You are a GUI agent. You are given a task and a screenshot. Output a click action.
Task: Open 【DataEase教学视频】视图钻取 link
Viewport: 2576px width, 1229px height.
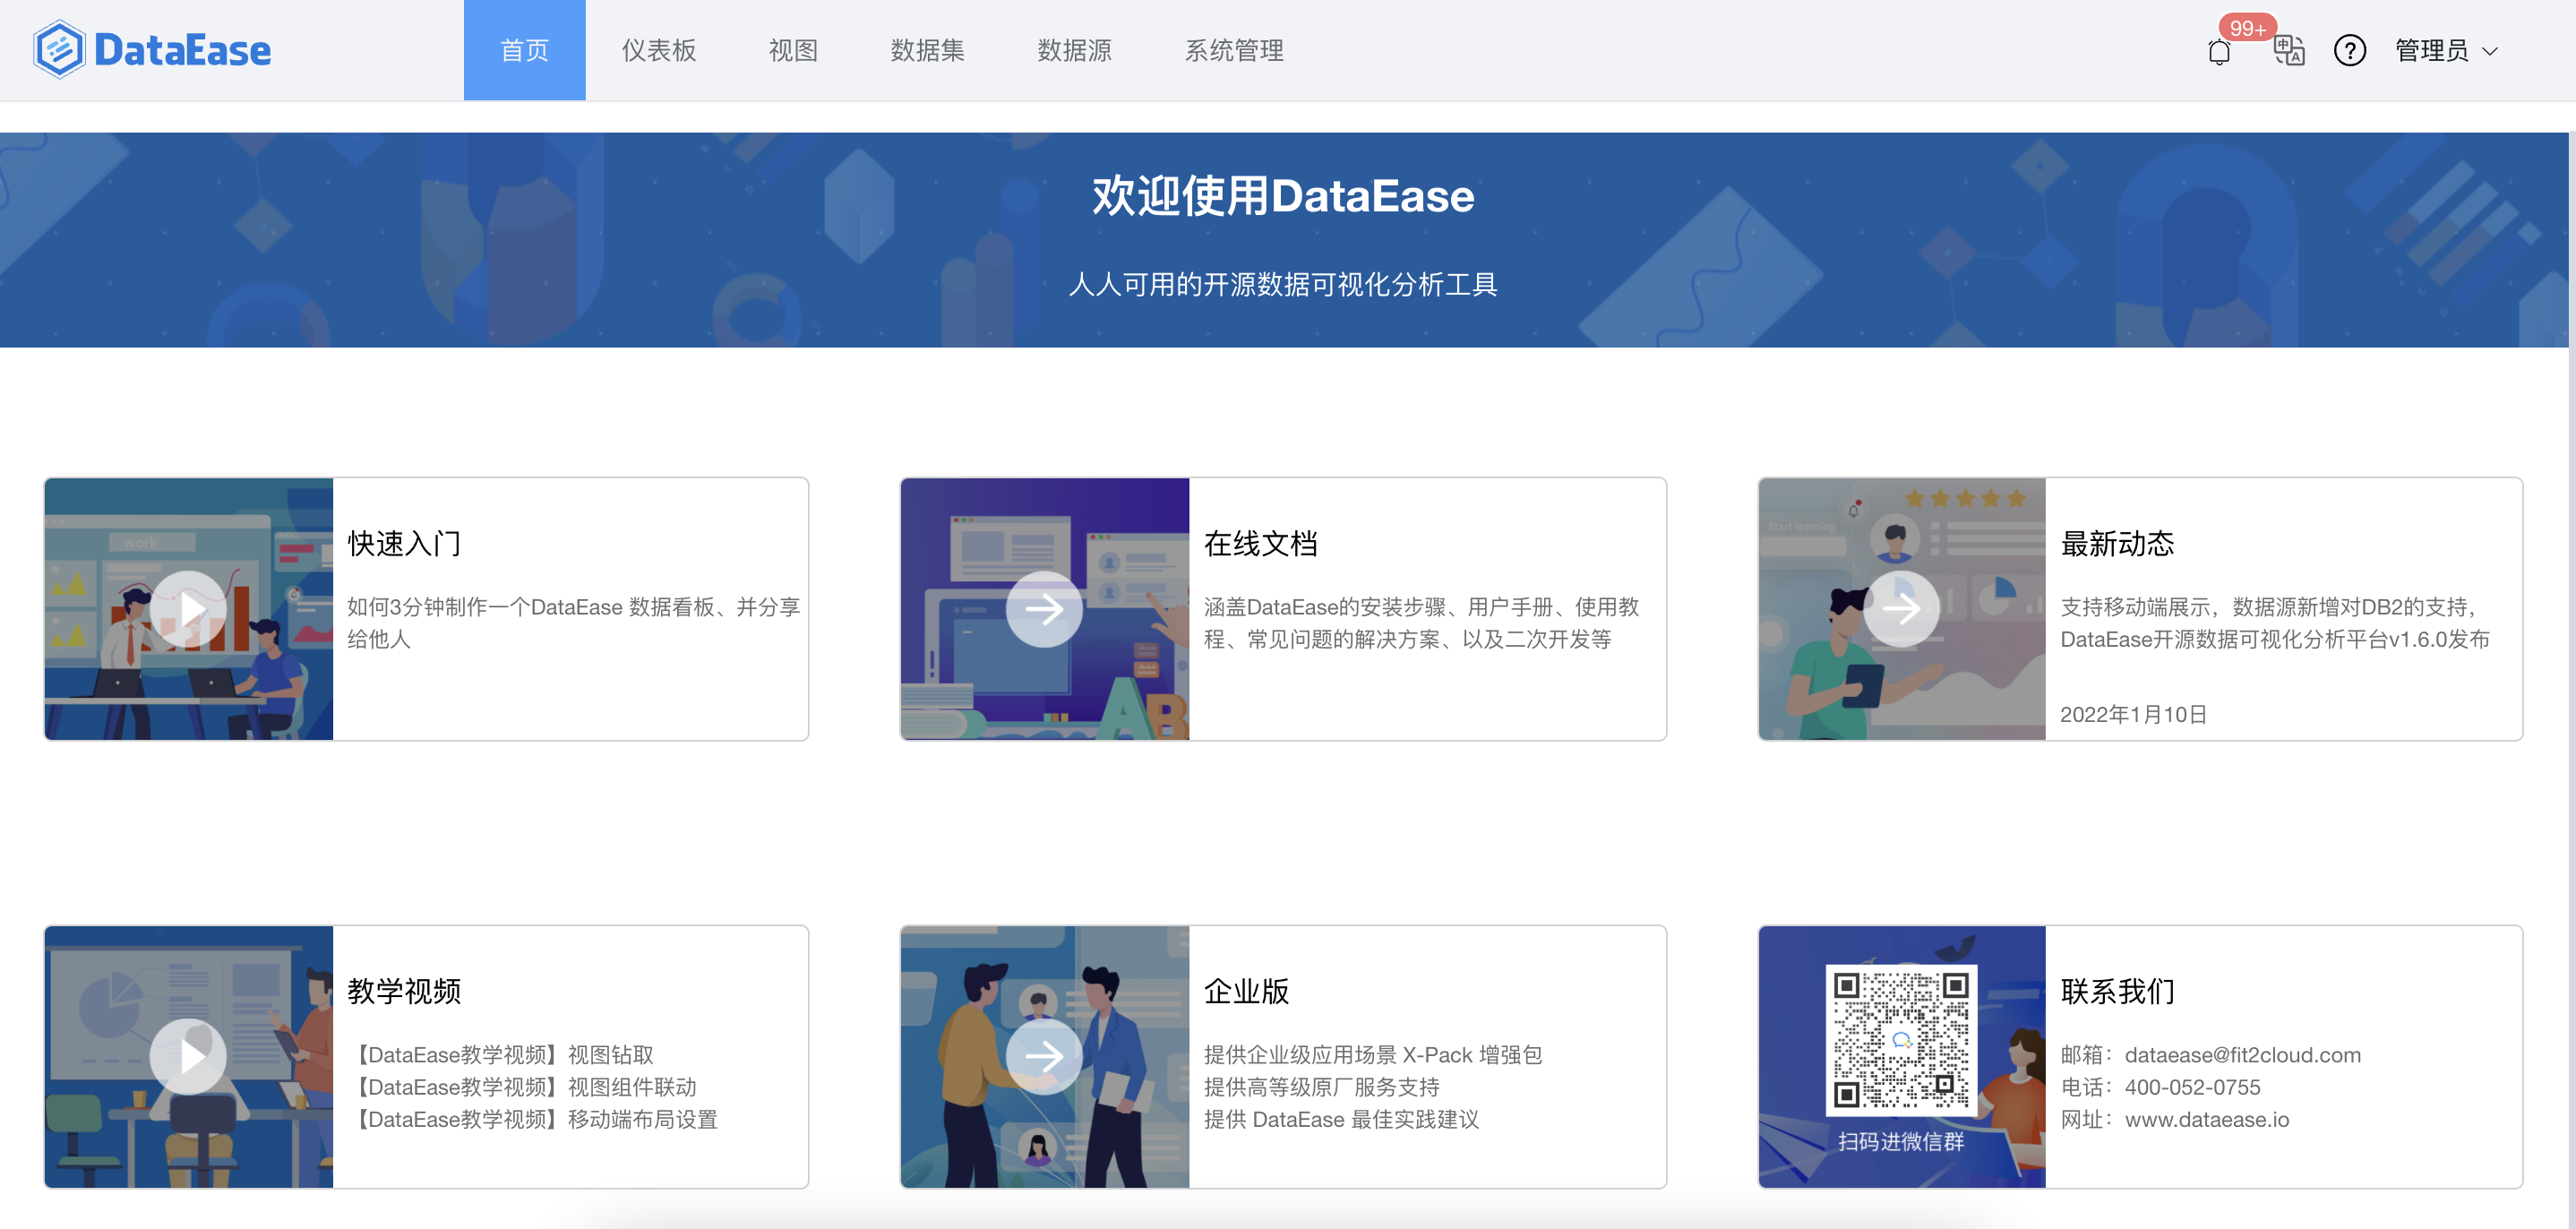coord(506,1055)
